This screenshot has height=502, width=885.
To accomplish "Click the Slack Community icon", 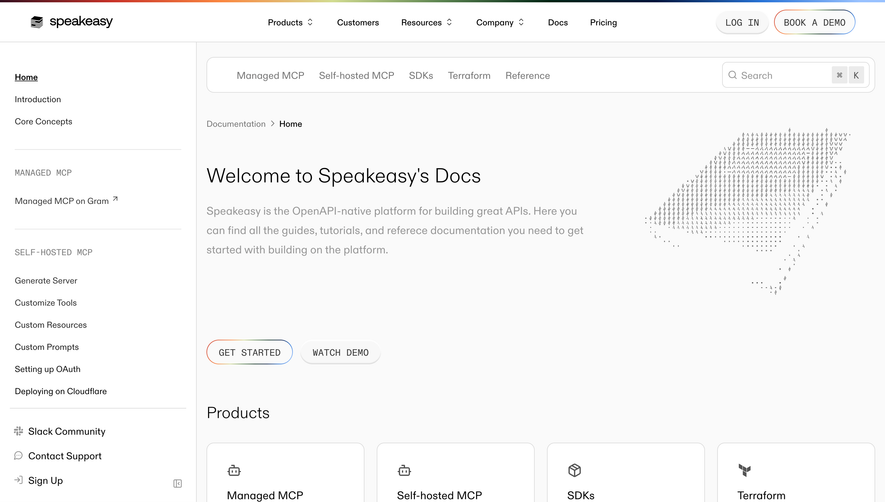I will (x=18, y=431).
